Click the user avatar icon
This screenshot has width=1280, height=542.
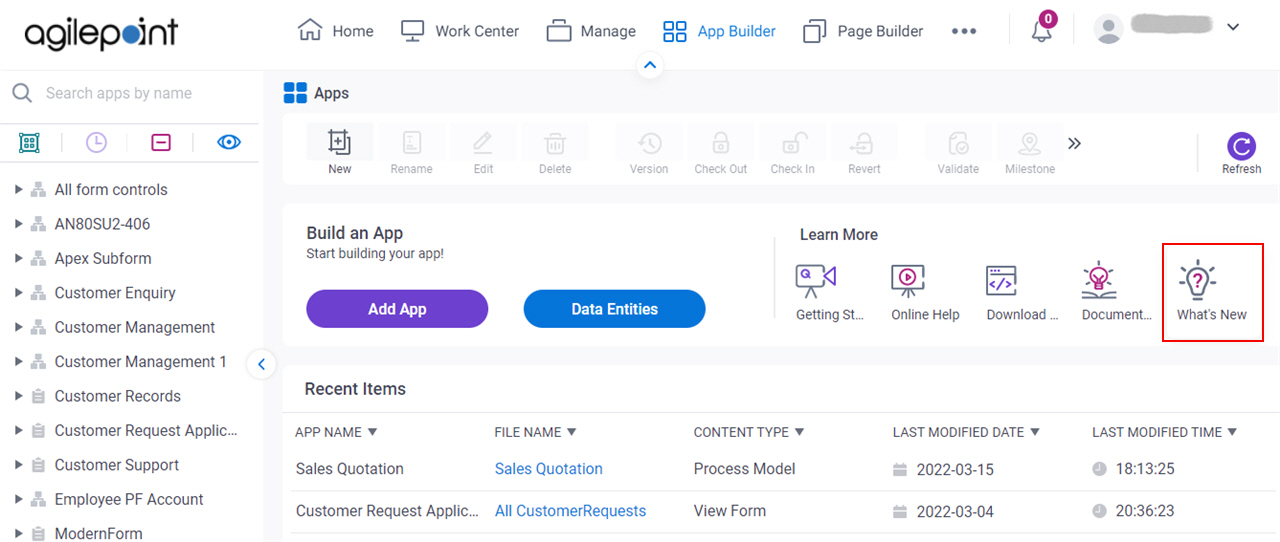(1109, 29)
